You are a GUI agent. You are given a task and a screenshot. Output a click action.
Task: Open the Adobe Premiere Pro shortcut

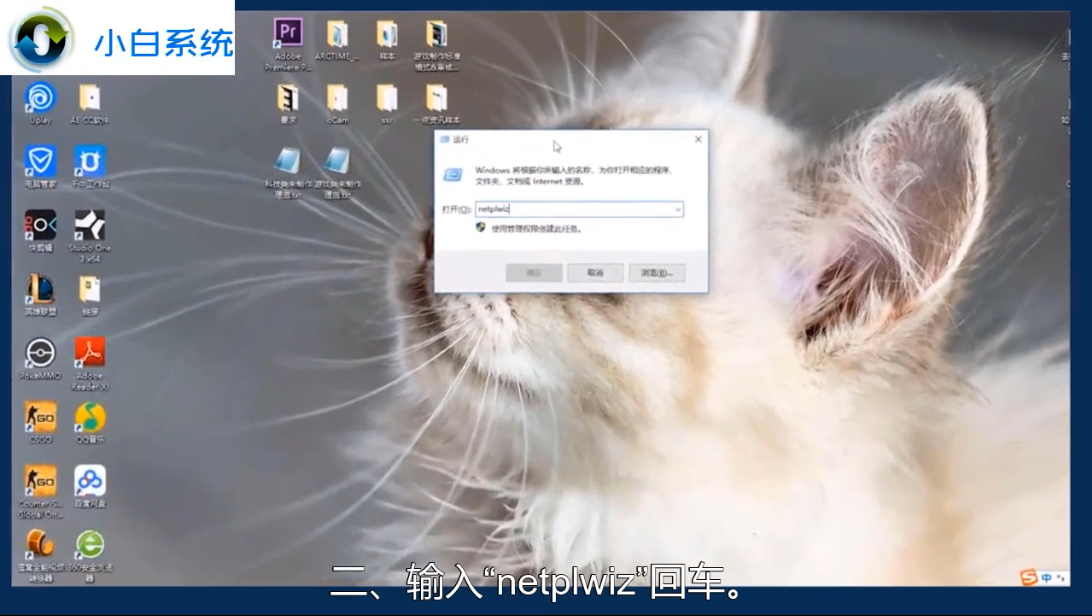click(x=288, y=35)
